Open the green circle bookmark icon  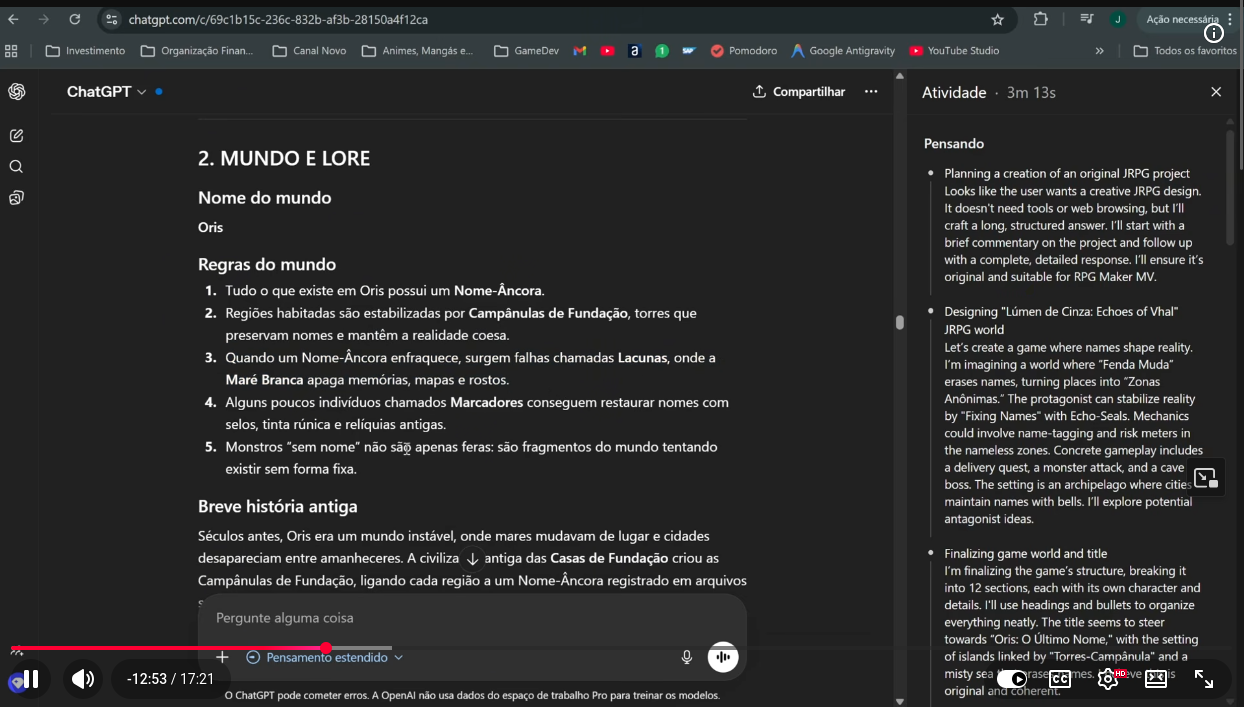[x=662, y=50]
